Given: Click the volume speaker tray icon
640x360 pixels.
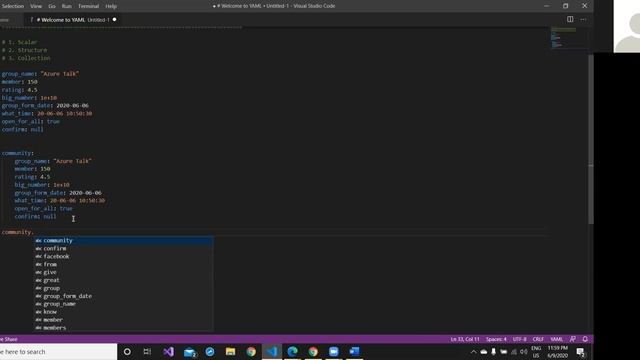Looking at the screenshot, I should click(524, 352).
